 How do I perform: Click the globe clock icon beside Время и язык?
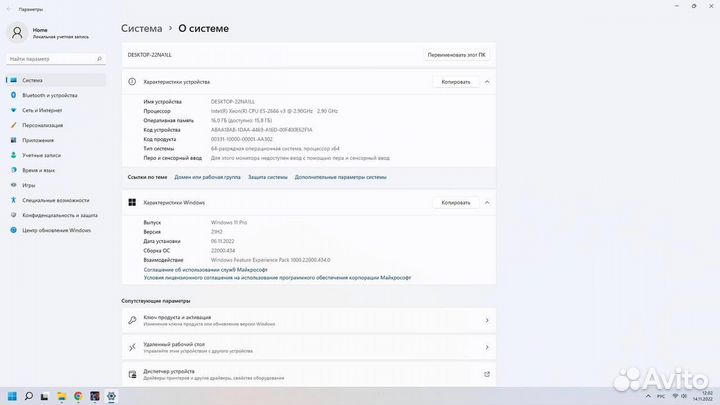(x=13, y=170)
